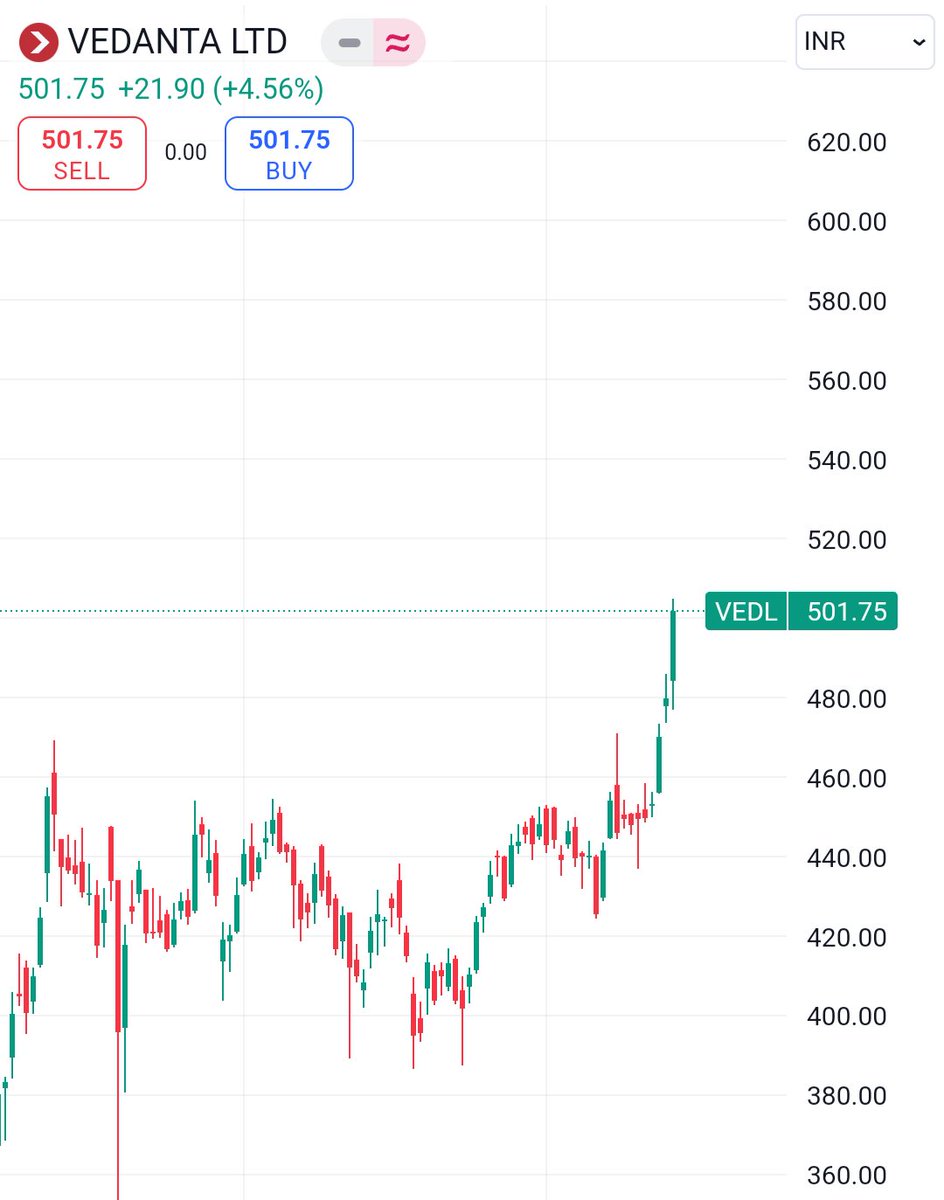Click the 360.00 price axis label

(x=847, y=1175)
